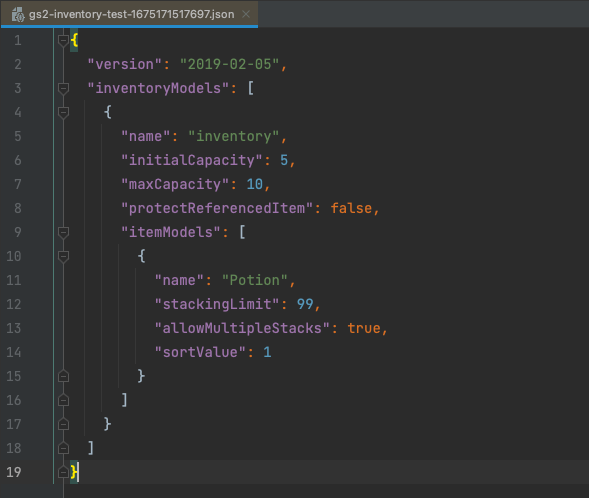Click the opening bracket after itemModels
Screen dimensions: 589x498
point(242,232)
